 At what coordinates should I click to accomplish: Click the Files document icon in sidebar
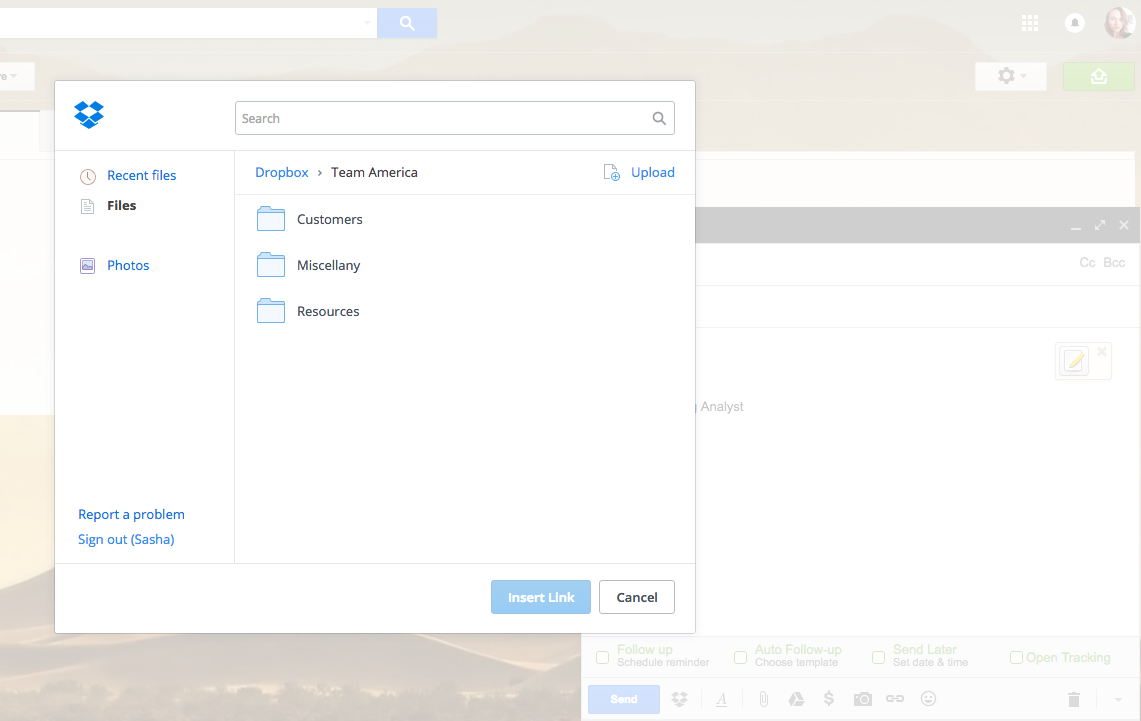pyautogui.click(x=87, y=206)
